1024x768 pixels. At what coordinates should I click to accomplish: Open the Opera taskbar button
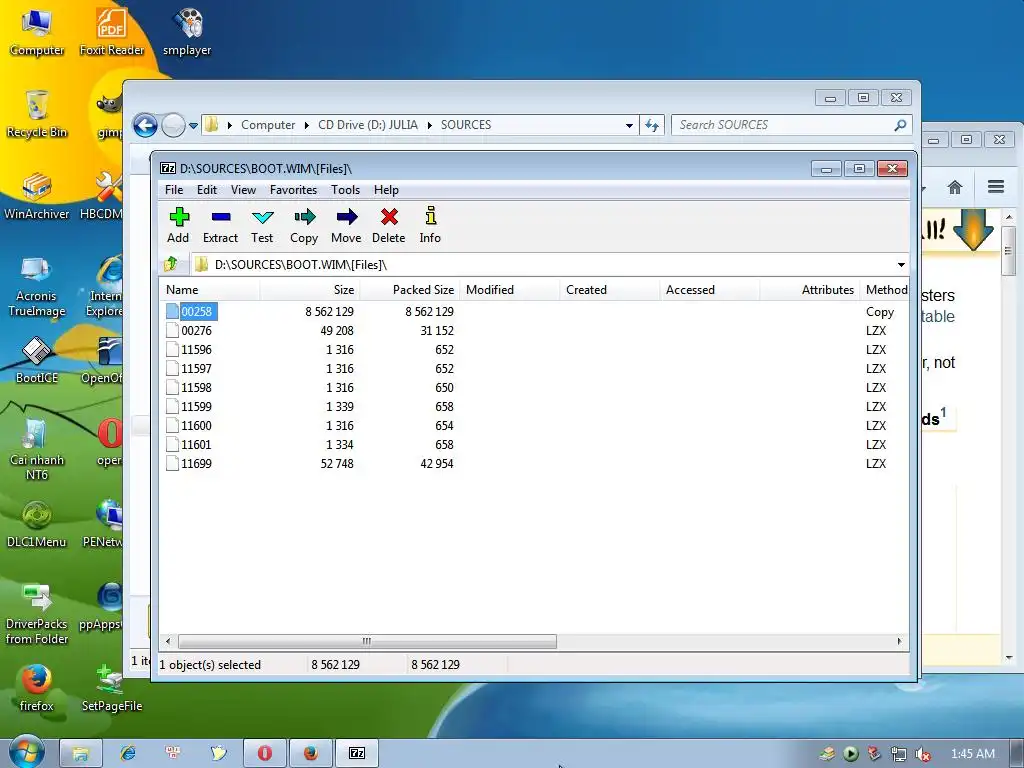point(264,753)
